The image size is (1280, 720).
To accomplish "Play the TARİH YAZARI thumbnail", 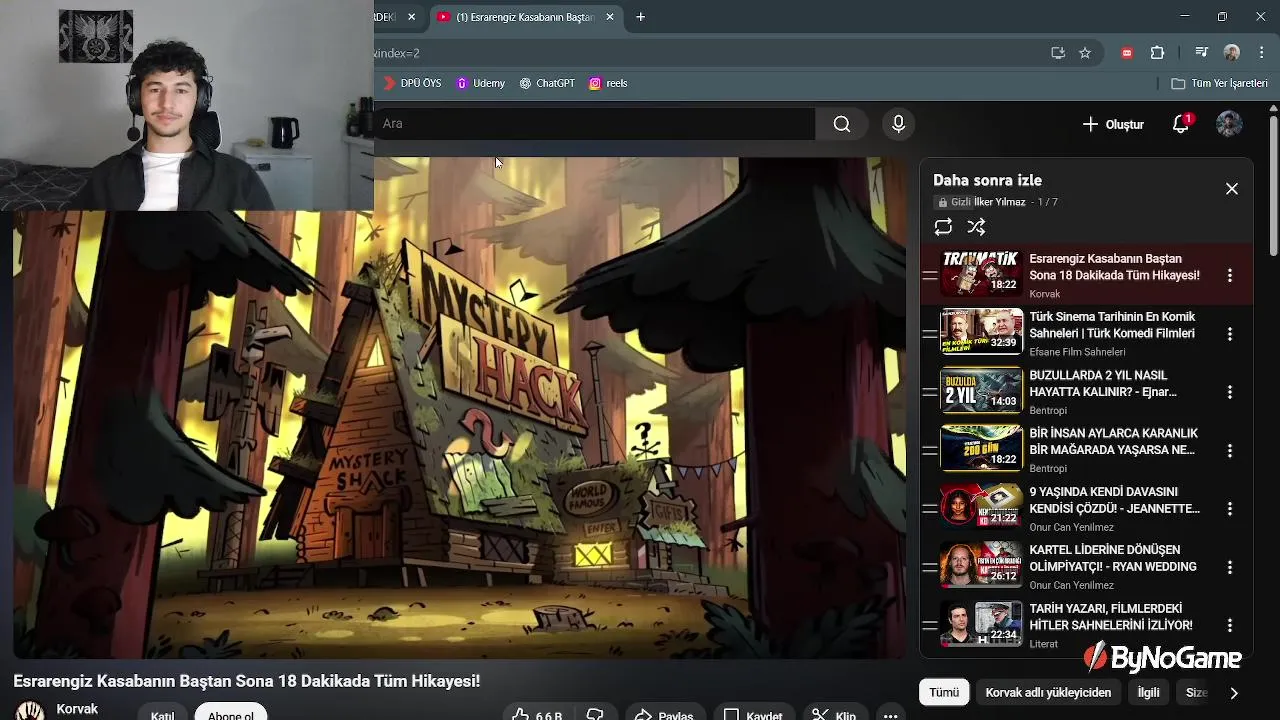I will coord(982,623).
